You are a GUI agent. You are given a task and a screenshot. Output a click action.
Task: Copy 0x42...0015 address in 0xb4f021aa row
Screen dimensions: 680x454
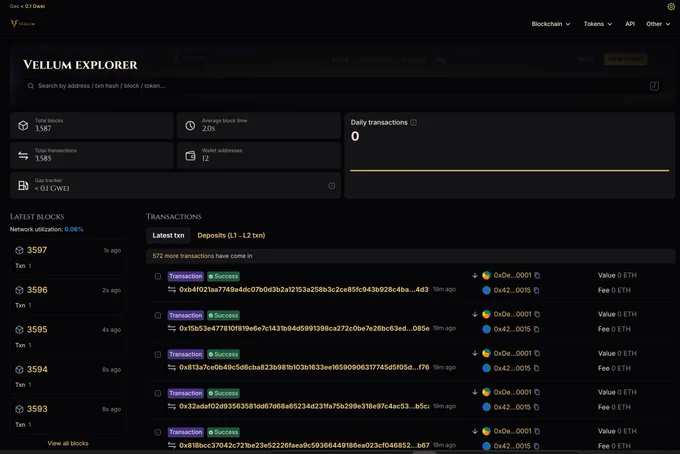[536, 290]
